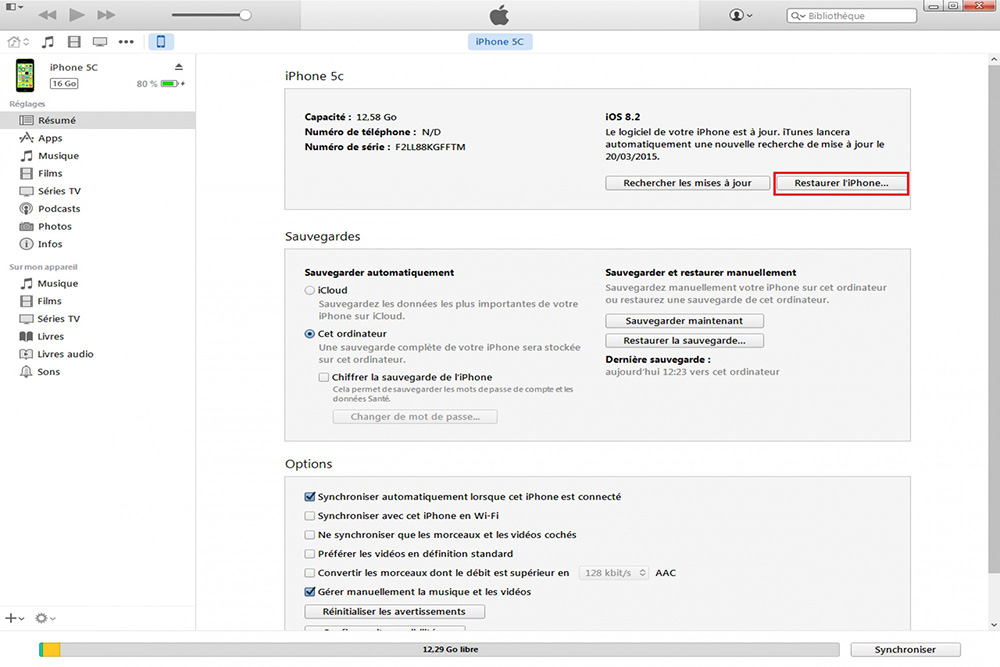Enable Synchroniser avec cet iPhone en Wi-Fi
1000x667 pixels.
point(309,516)
